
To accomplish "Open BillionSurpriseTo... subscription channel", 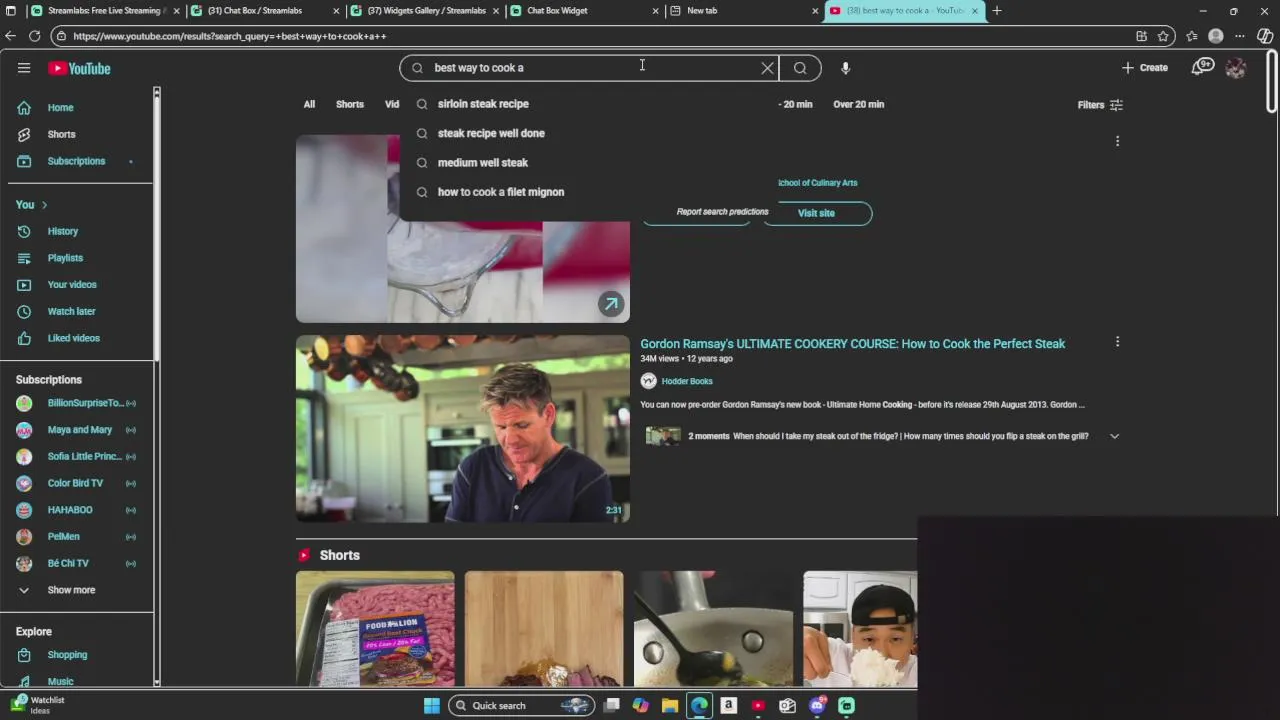I will tap(77, 403).
